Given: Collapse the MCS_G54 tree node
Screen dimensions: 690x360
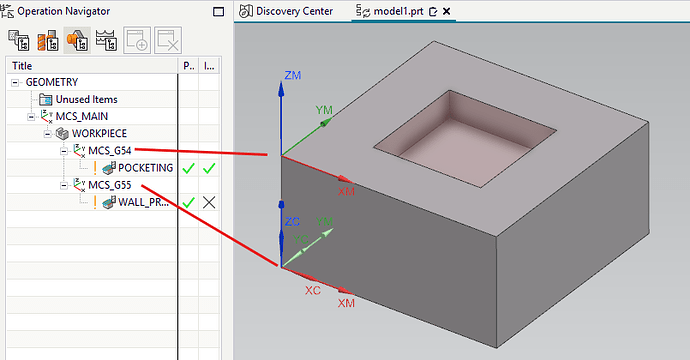Looking at the screenshot, I should 64,151.
